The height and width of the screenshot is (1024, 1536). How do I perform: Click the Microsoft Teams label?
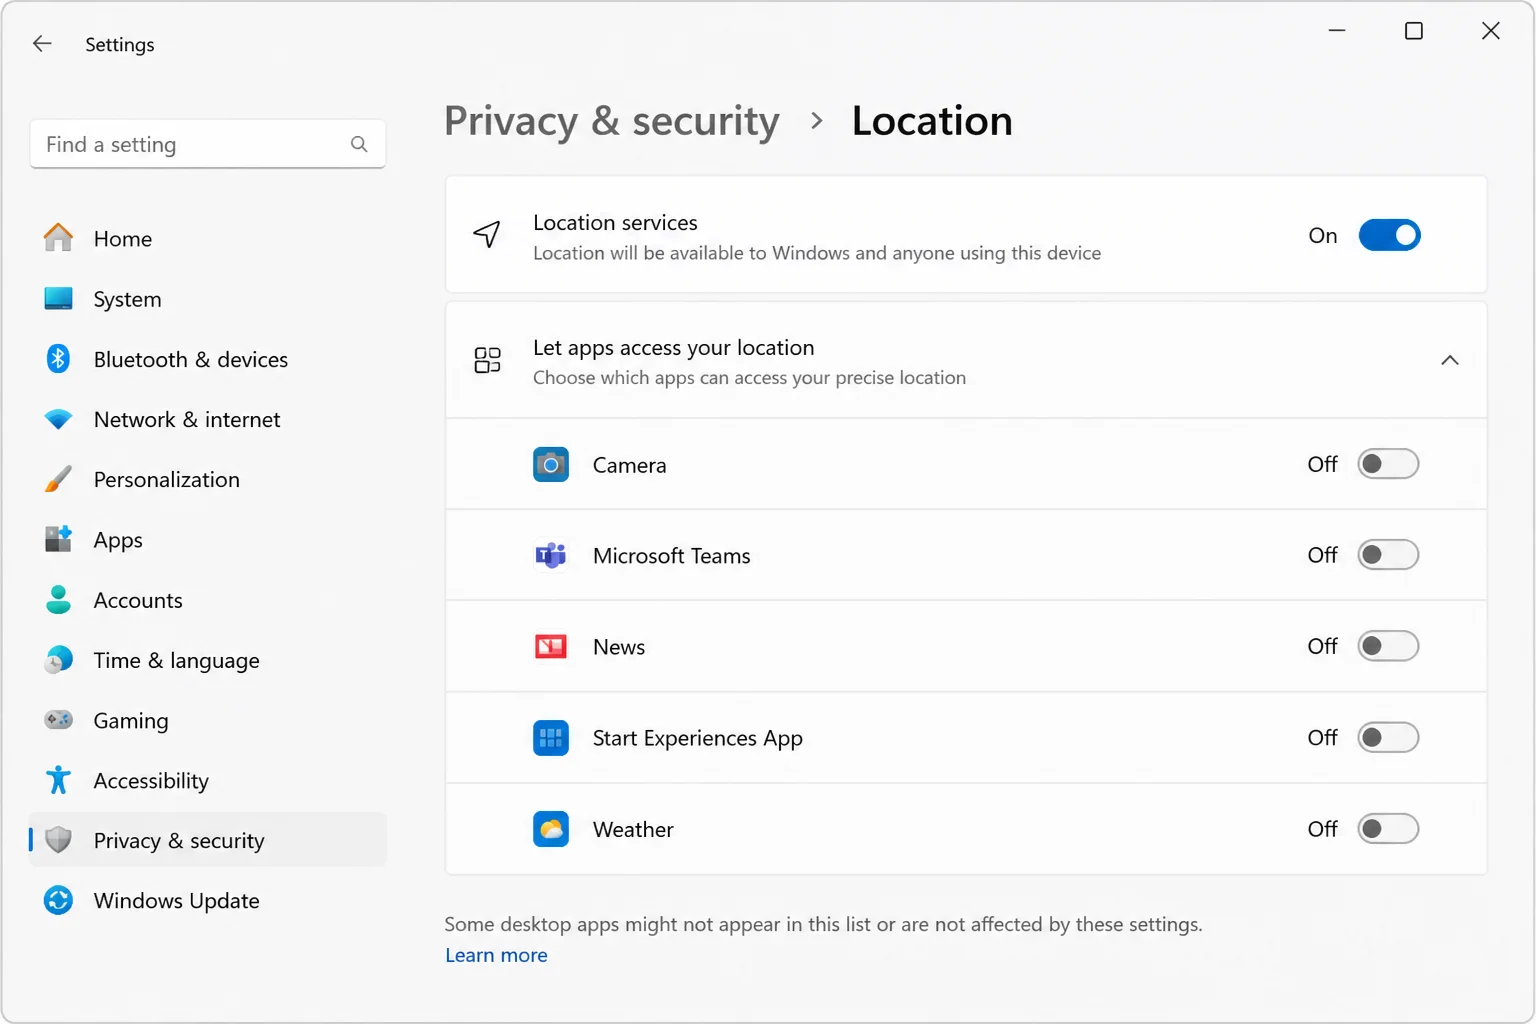671,556
